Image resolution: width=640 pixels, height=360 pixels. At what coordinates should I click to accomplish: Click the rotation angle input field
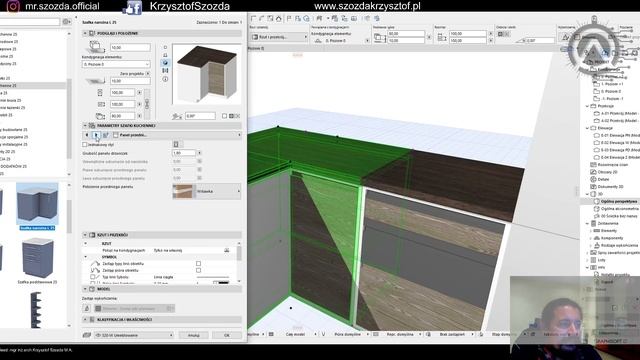(x=200, y=116)
